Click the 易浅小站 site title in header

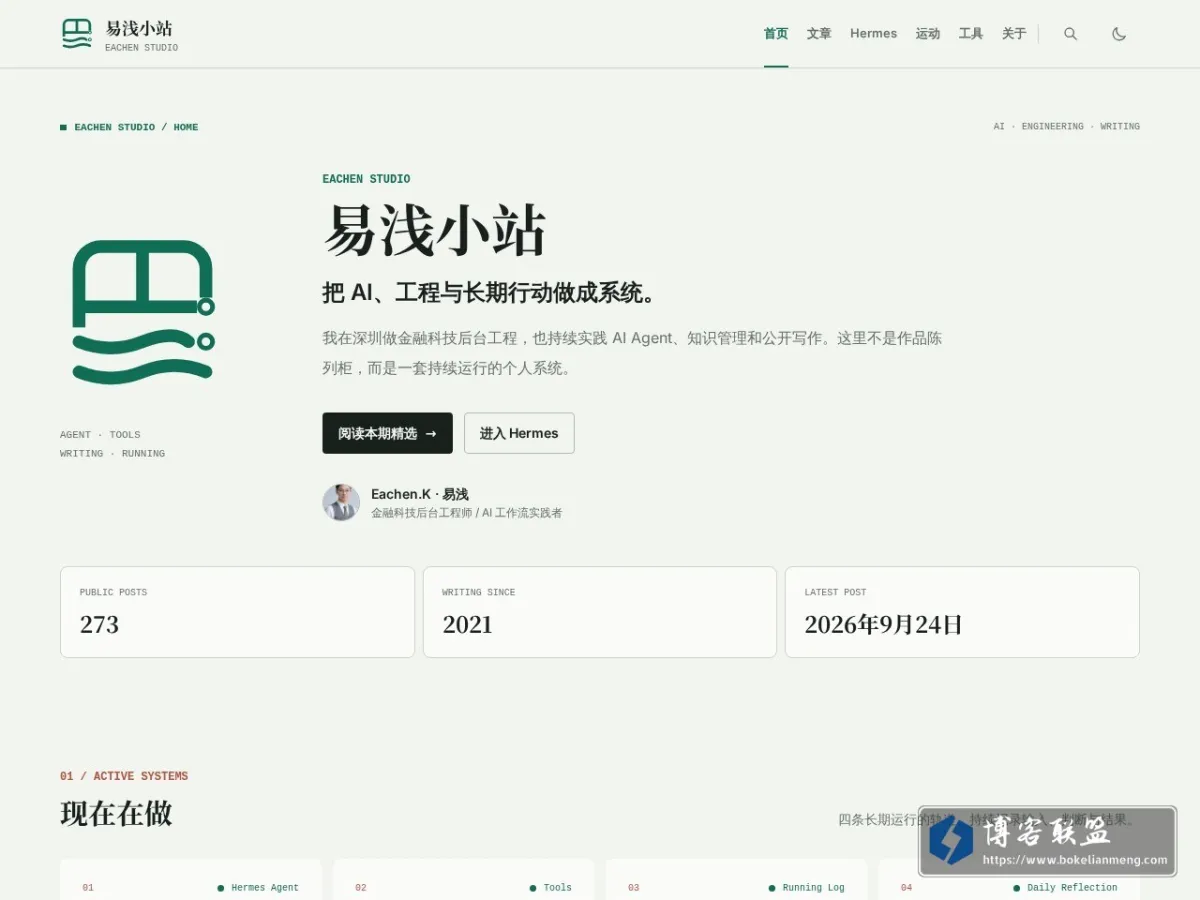[139, 28]
